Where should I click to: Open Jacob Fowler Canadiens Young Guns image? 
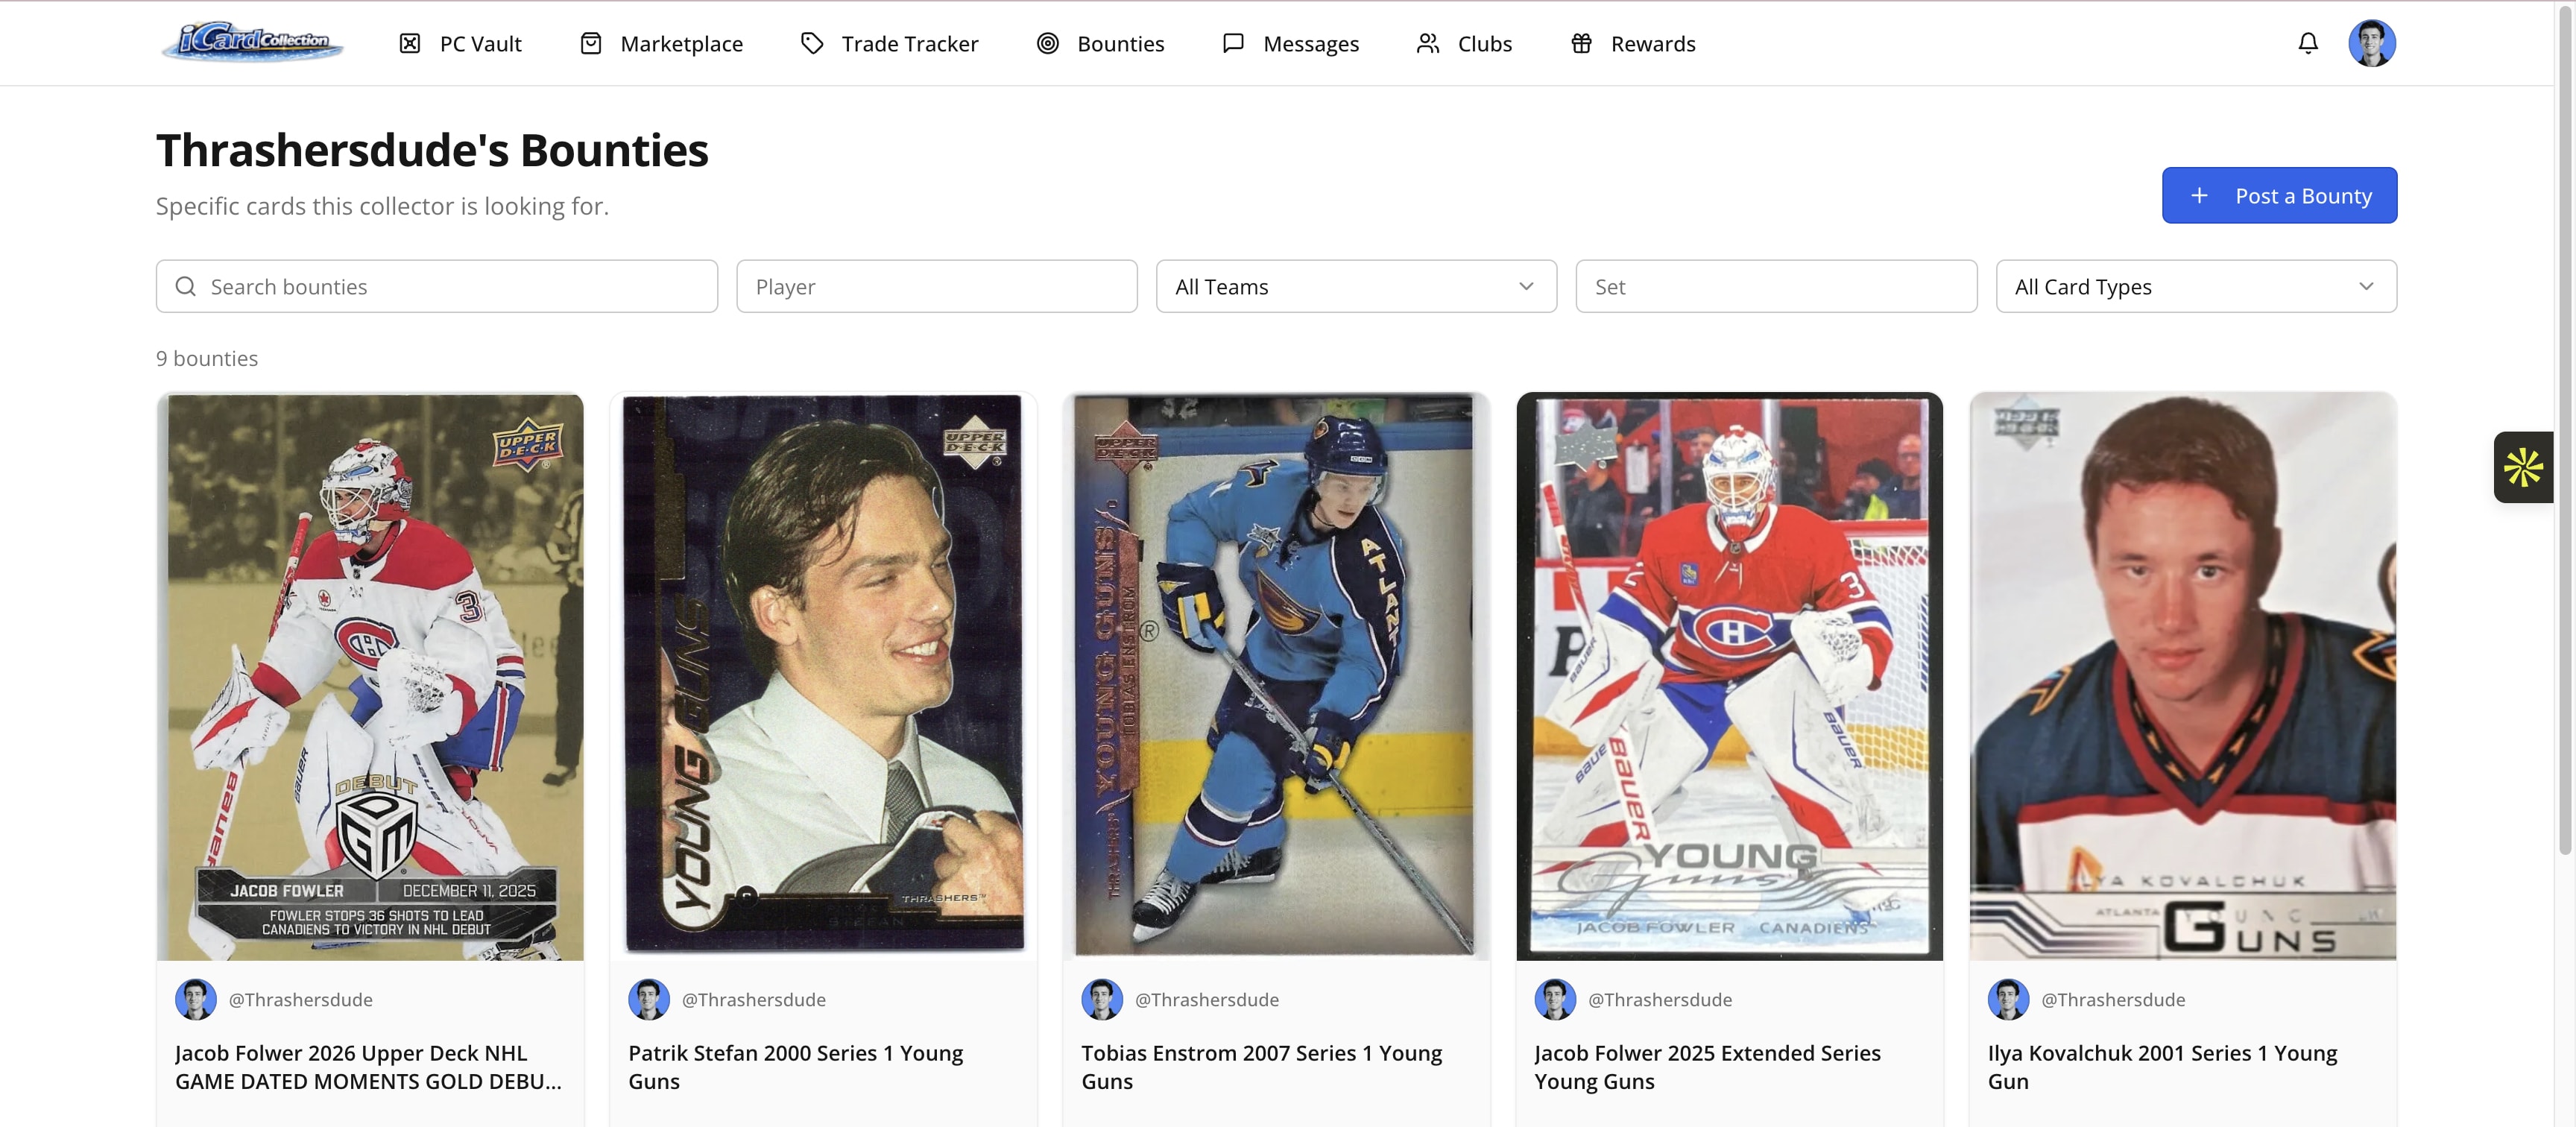[x=1729, y=677]
